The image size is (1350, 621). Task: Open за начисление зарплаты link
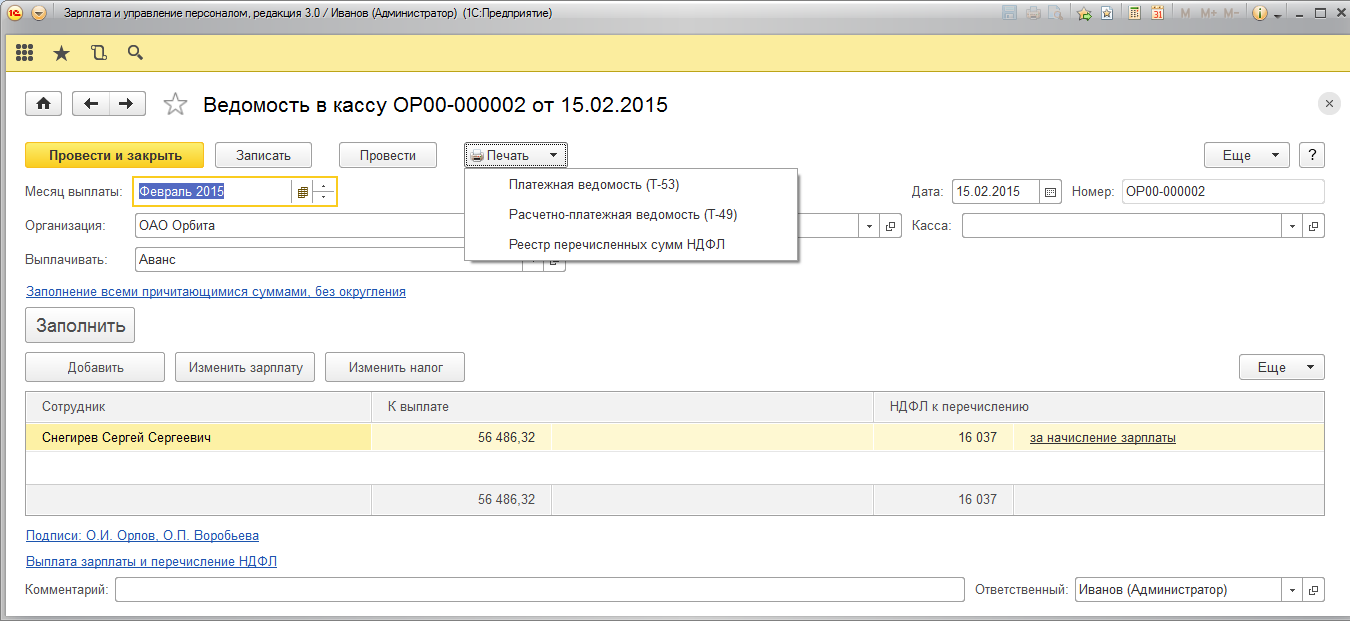tap(1103, 437)
